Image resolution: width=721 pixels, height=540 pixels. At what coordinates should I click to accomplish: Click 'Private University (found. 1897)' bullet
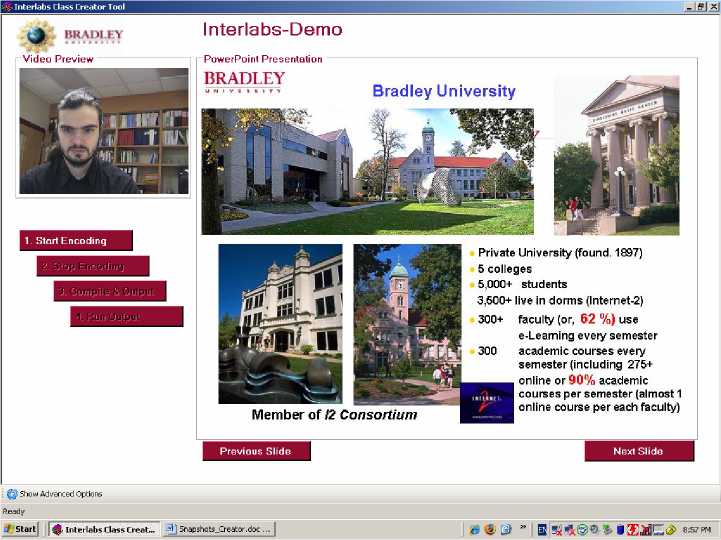(x=560, y=253)
